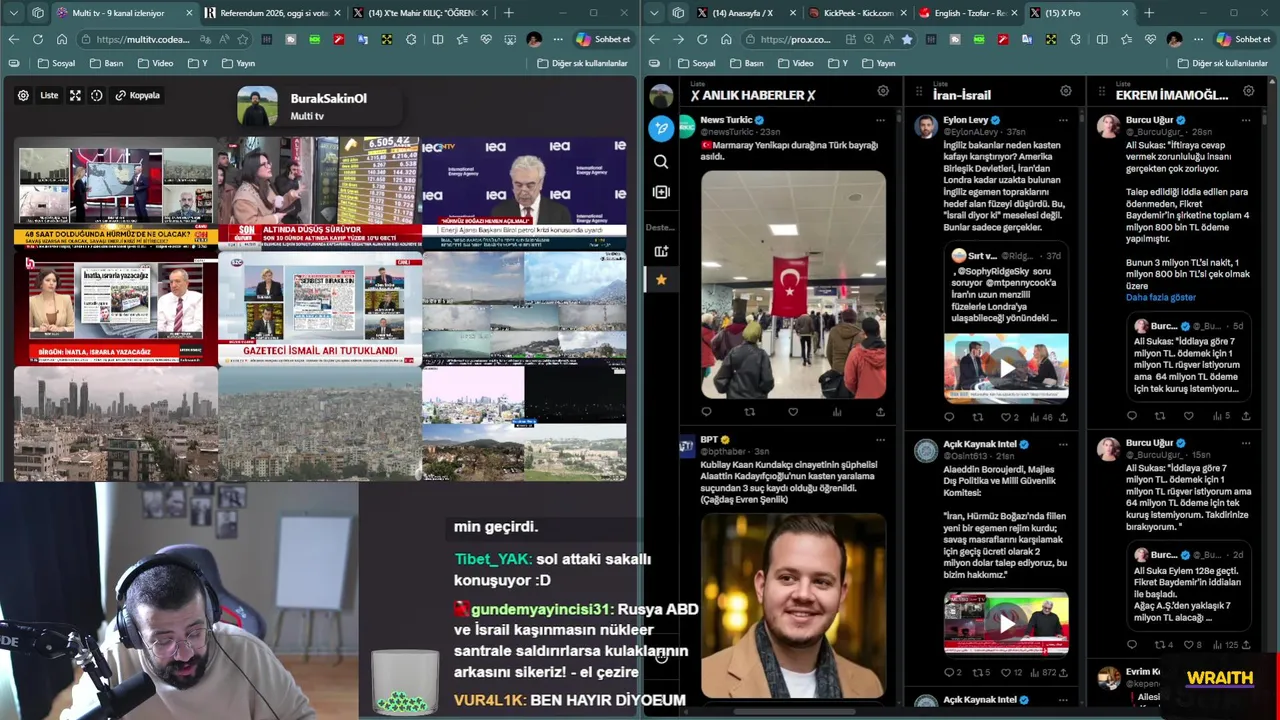
Task: Open new tab in right browser window
Action: 1149,13
